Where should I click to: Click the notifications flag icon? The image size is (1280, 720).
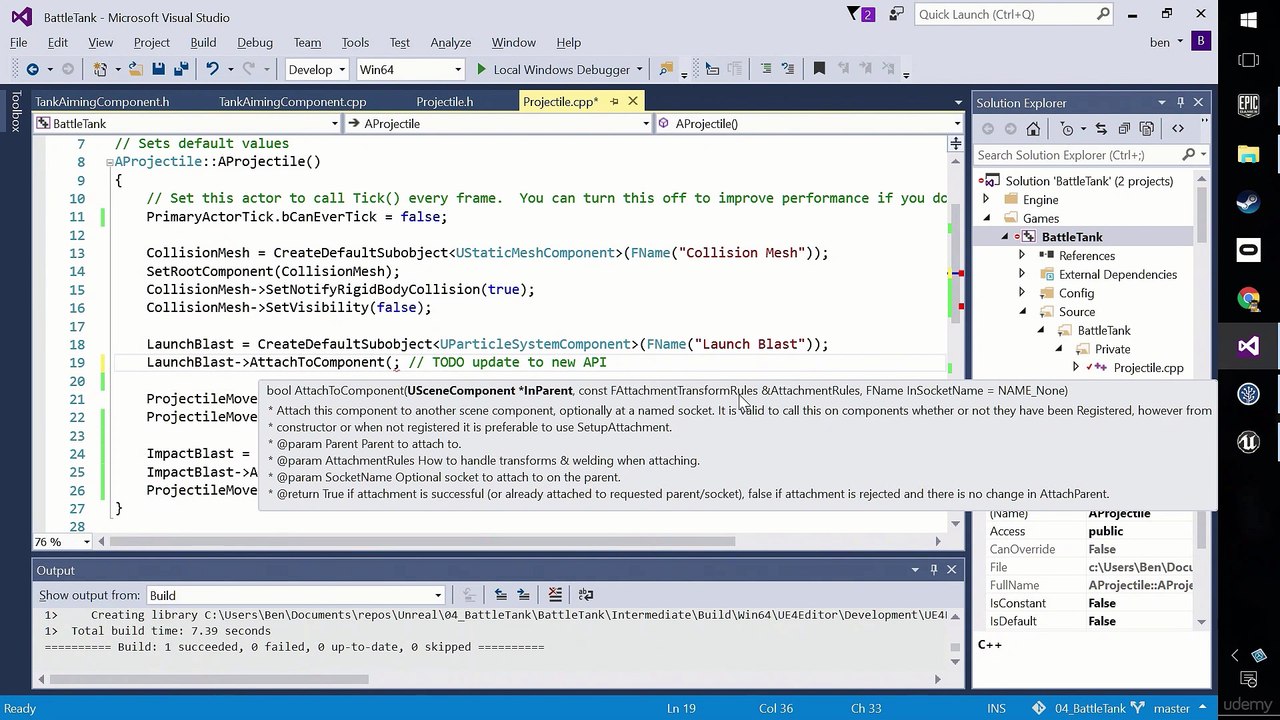click(860, 14)
